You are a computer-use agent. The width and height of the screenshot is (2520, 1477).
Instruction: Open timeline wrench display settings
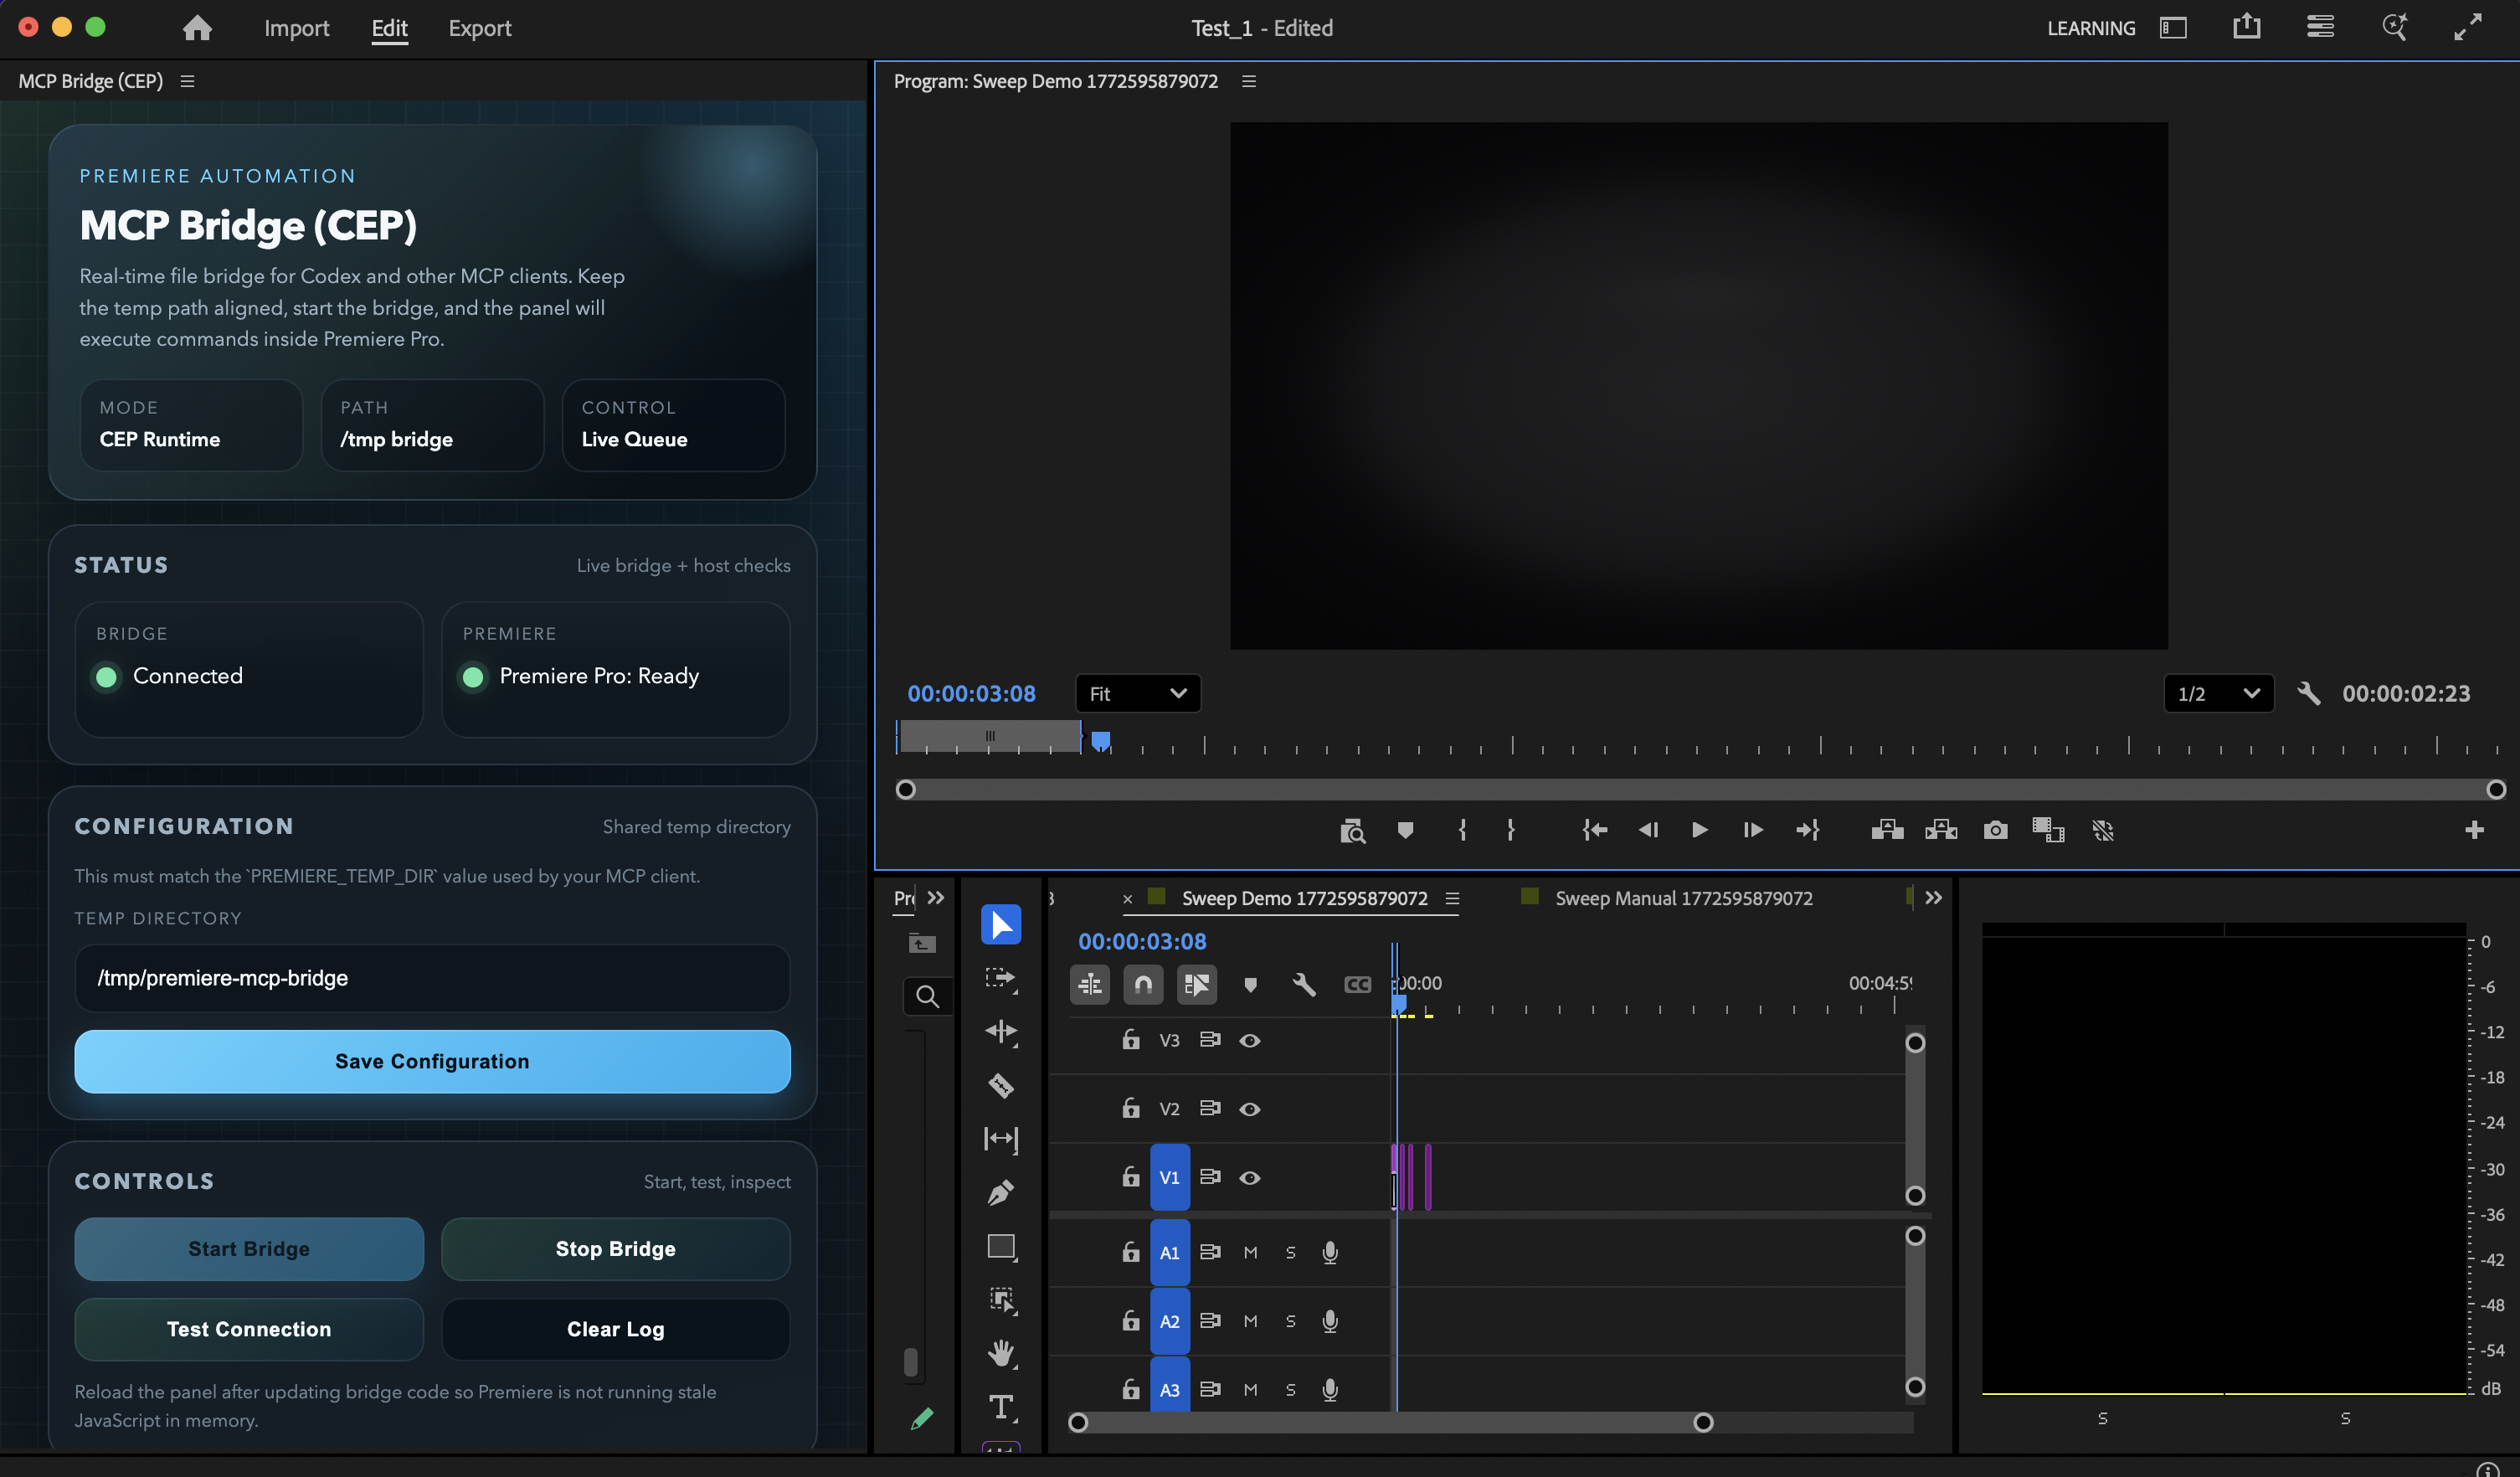point(1303,984)
